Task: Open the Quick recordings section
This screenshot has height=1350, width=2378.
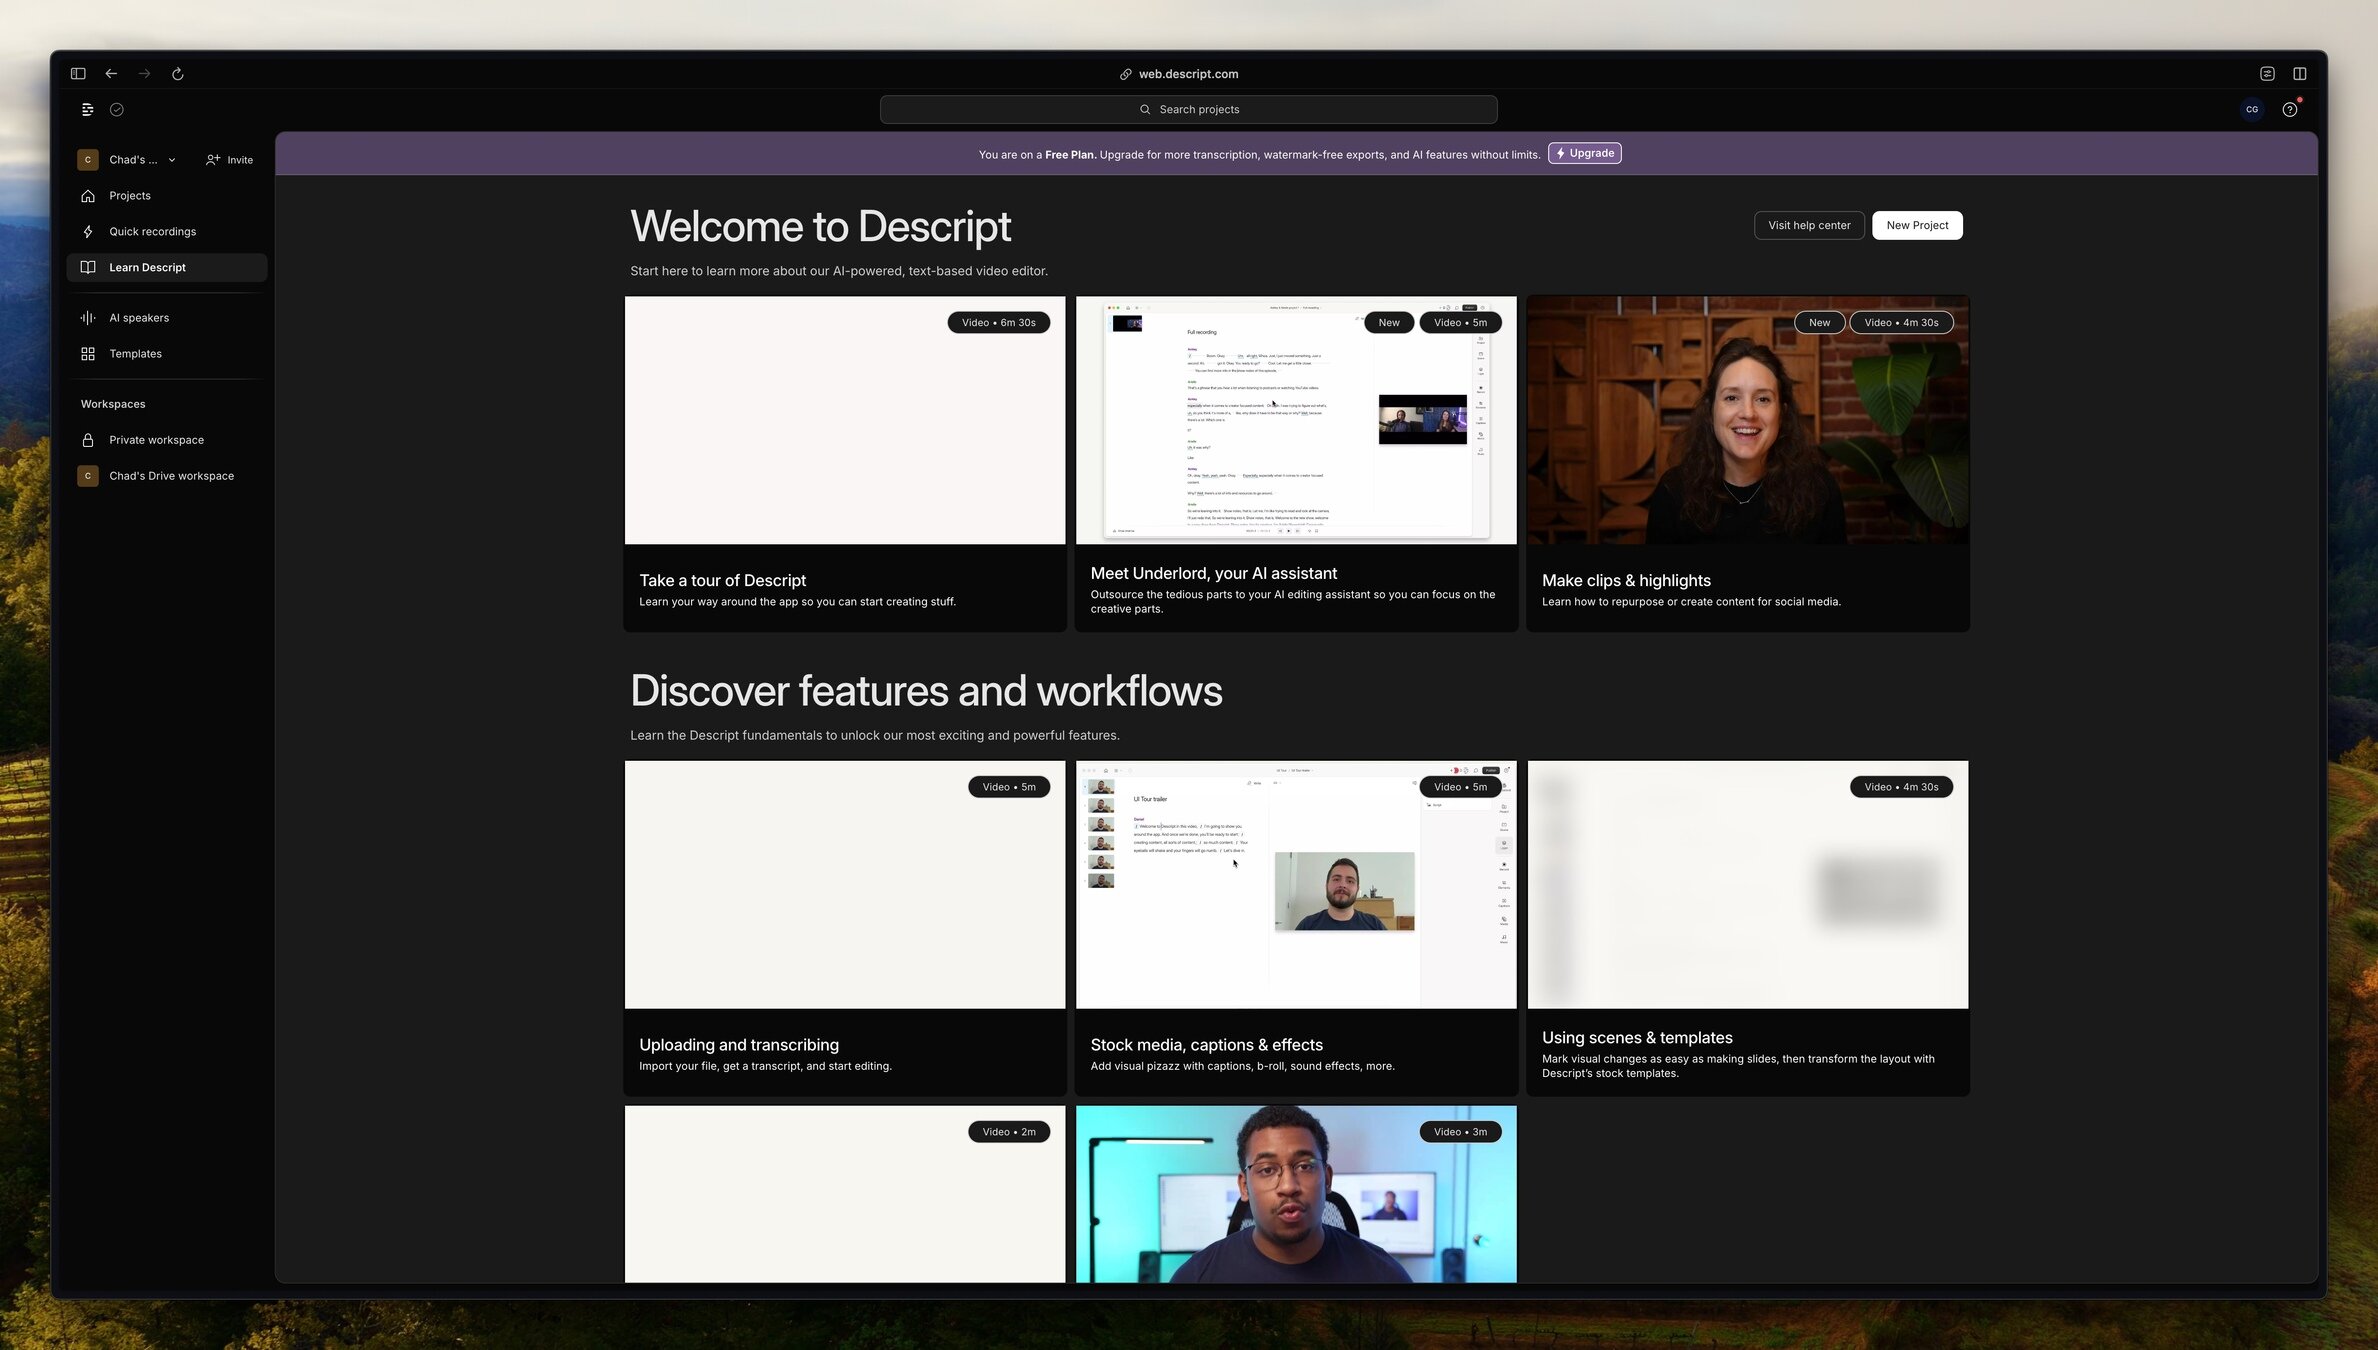Action: tap(152, 232)
